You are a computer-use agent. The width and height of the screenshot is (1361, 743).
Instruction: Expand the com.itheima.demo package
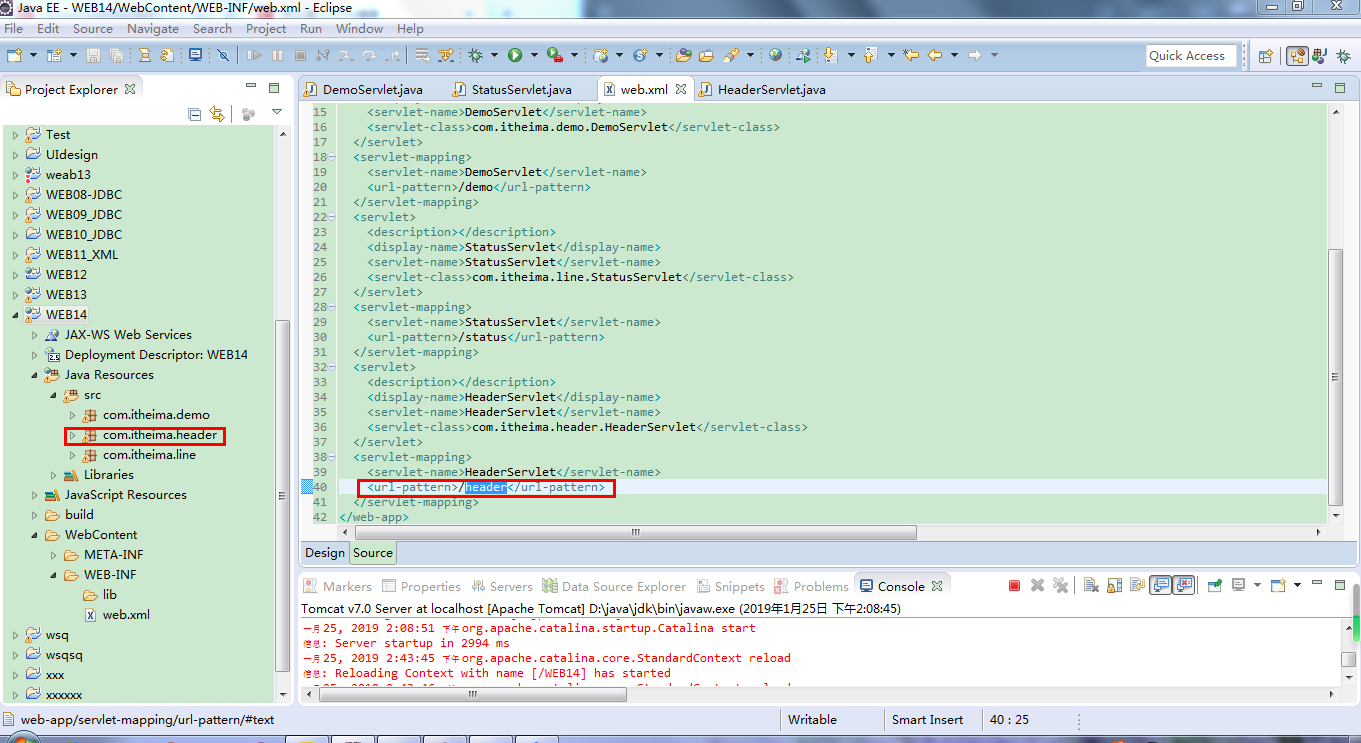tap(72, 415)
